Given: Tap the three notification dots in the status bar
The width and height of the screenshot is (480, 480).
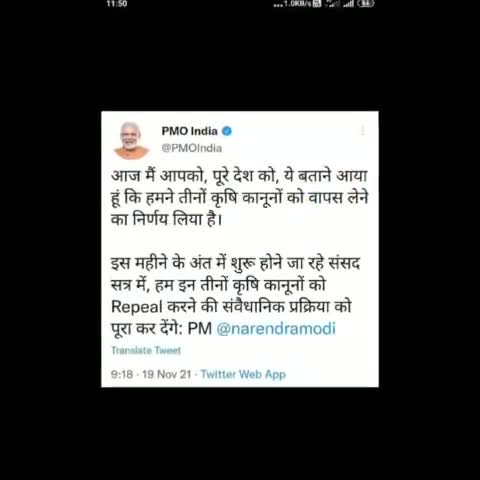Looking at the screenshot, I should (278, 5).
